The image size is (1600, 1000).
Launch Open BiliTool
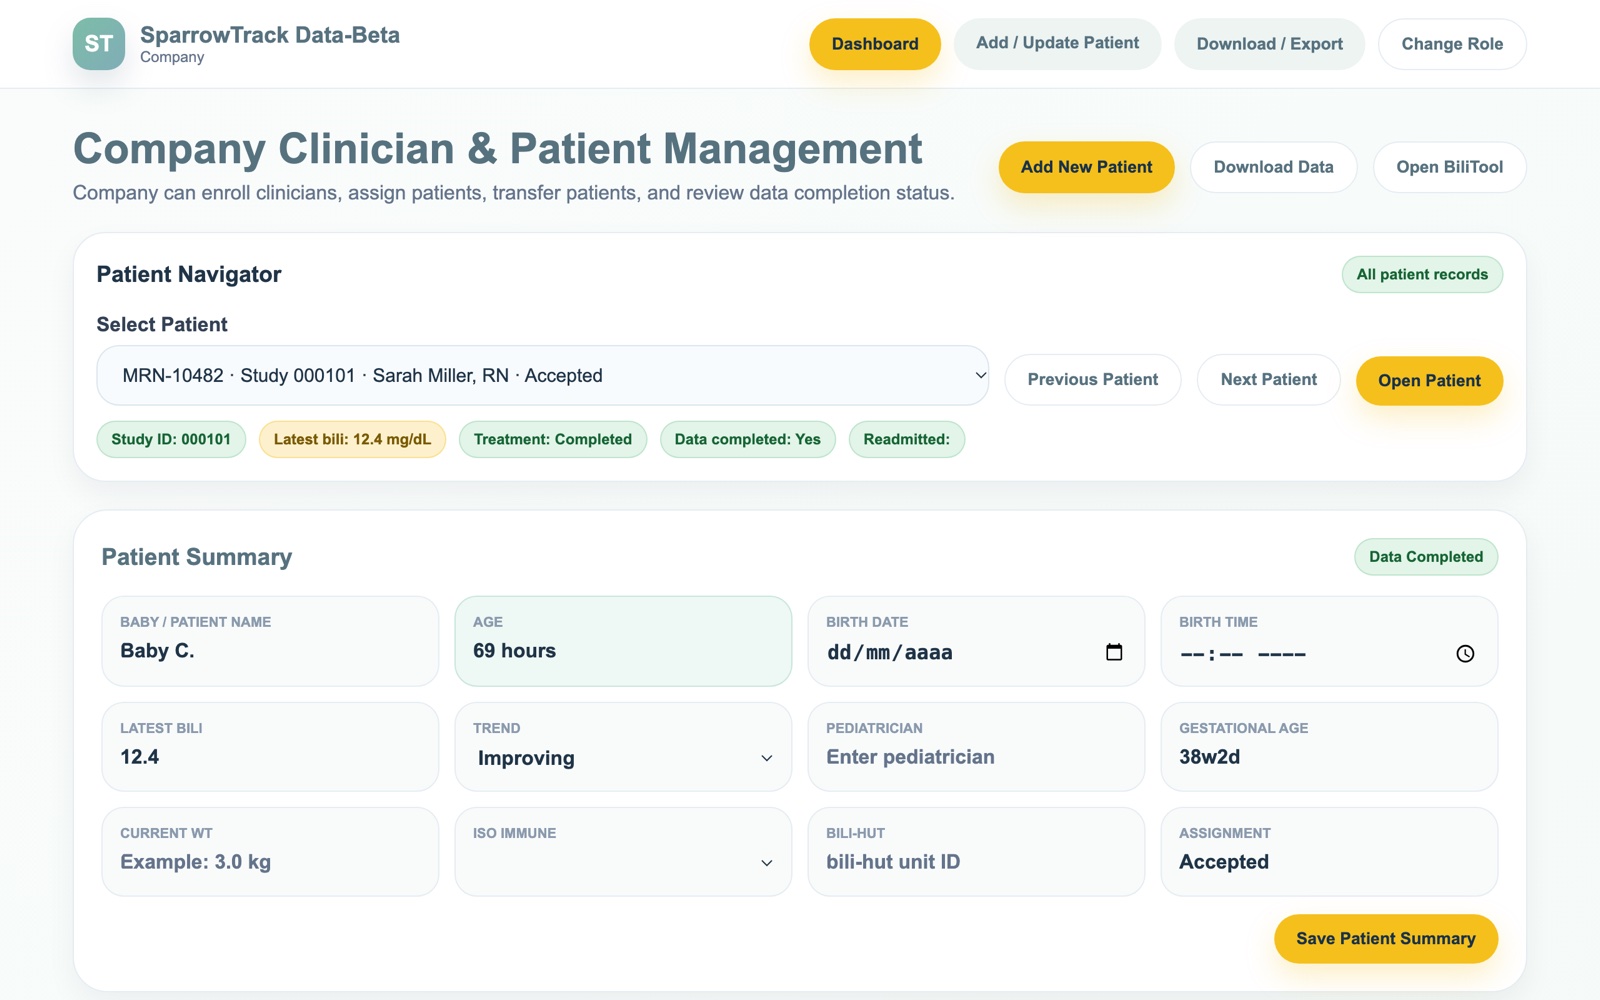[1449, 167]
